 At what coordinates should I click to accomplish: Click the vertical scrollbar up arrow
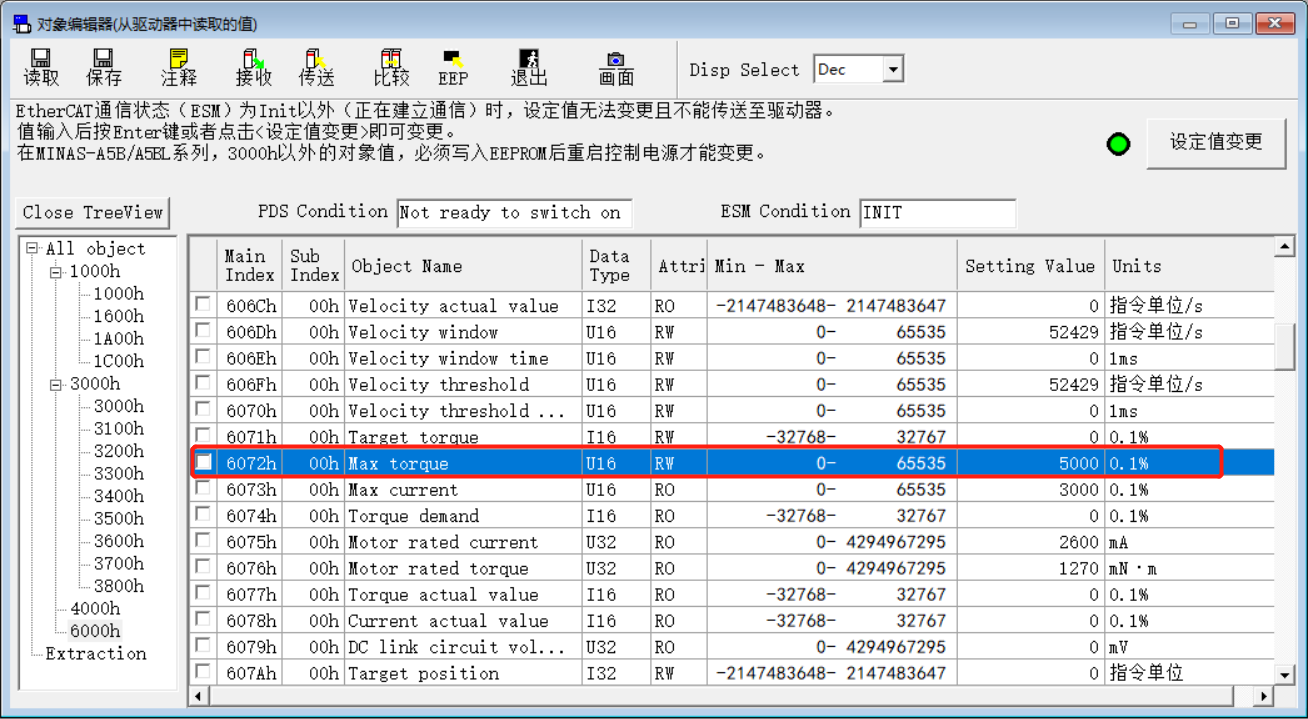coord(1285,246)
